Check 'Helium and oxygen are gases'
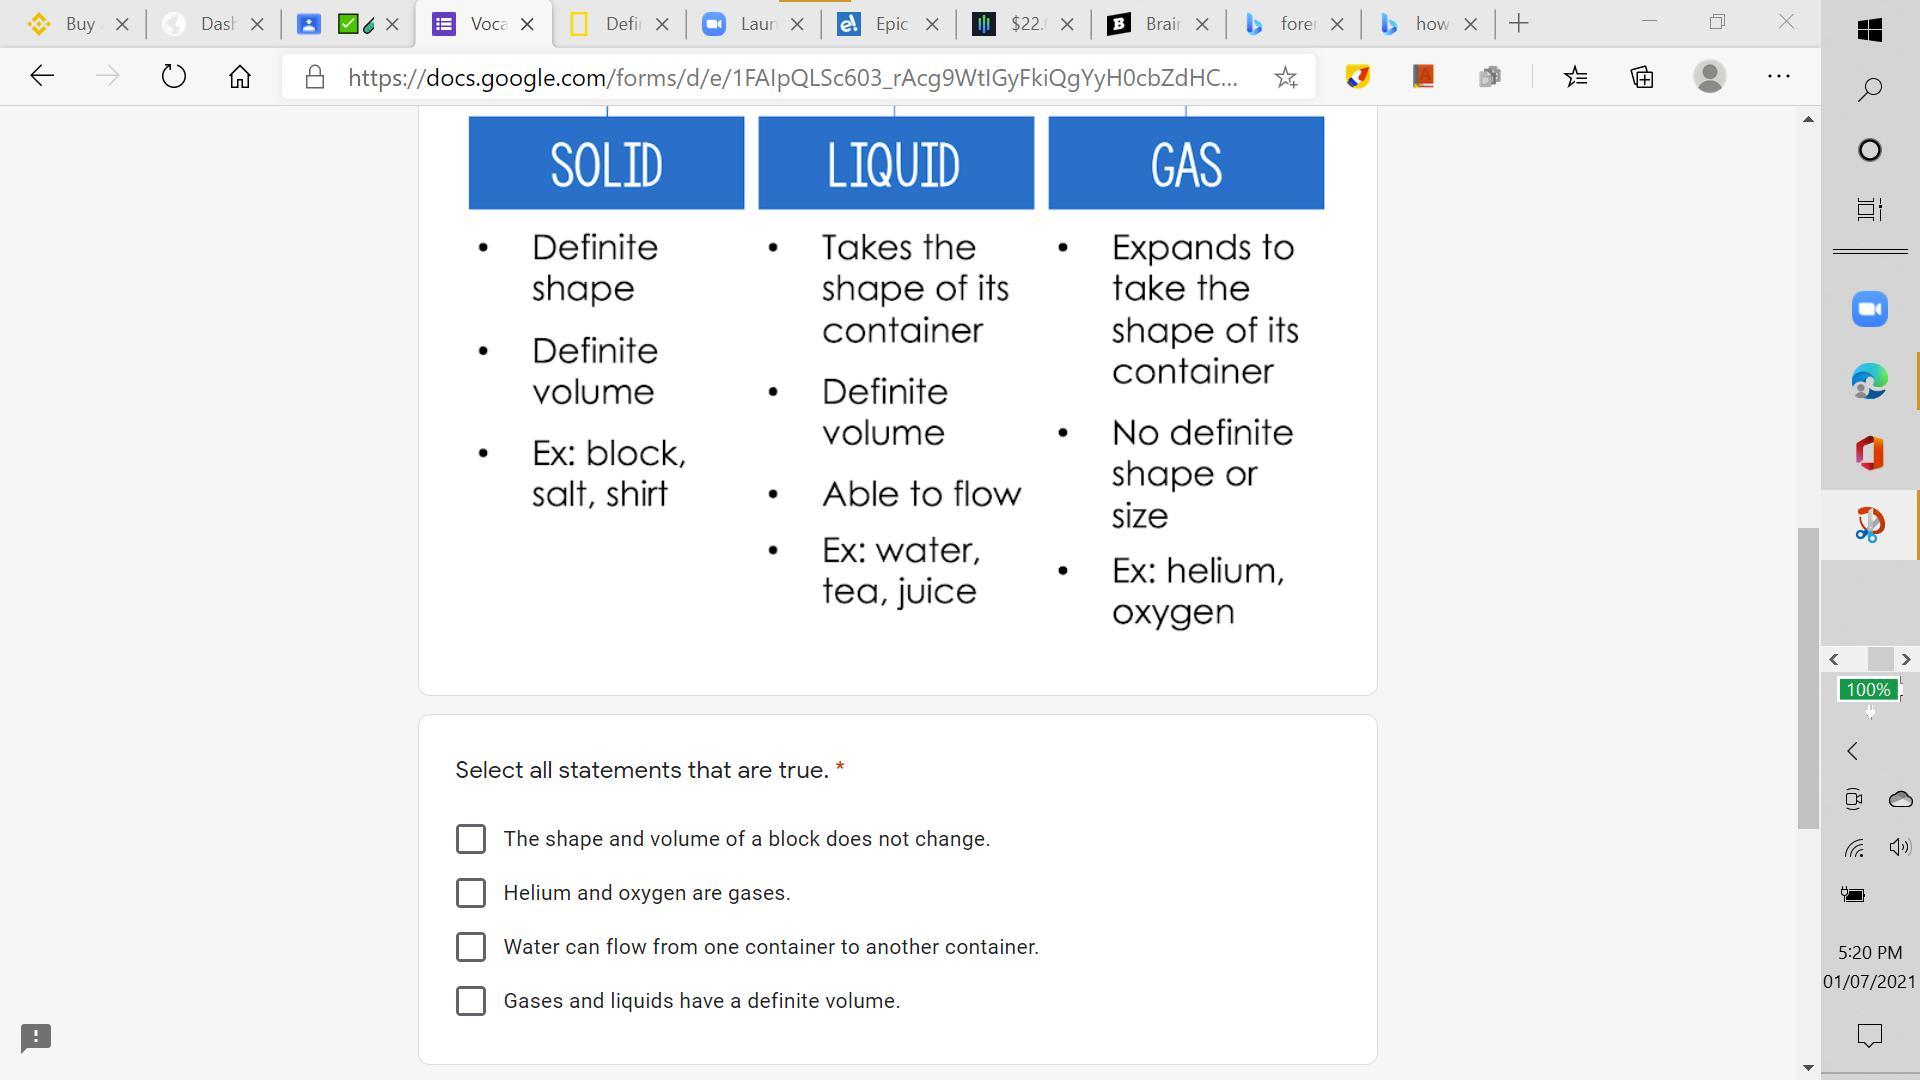This screenshot has height=1080, width=1920. (471, 893)
